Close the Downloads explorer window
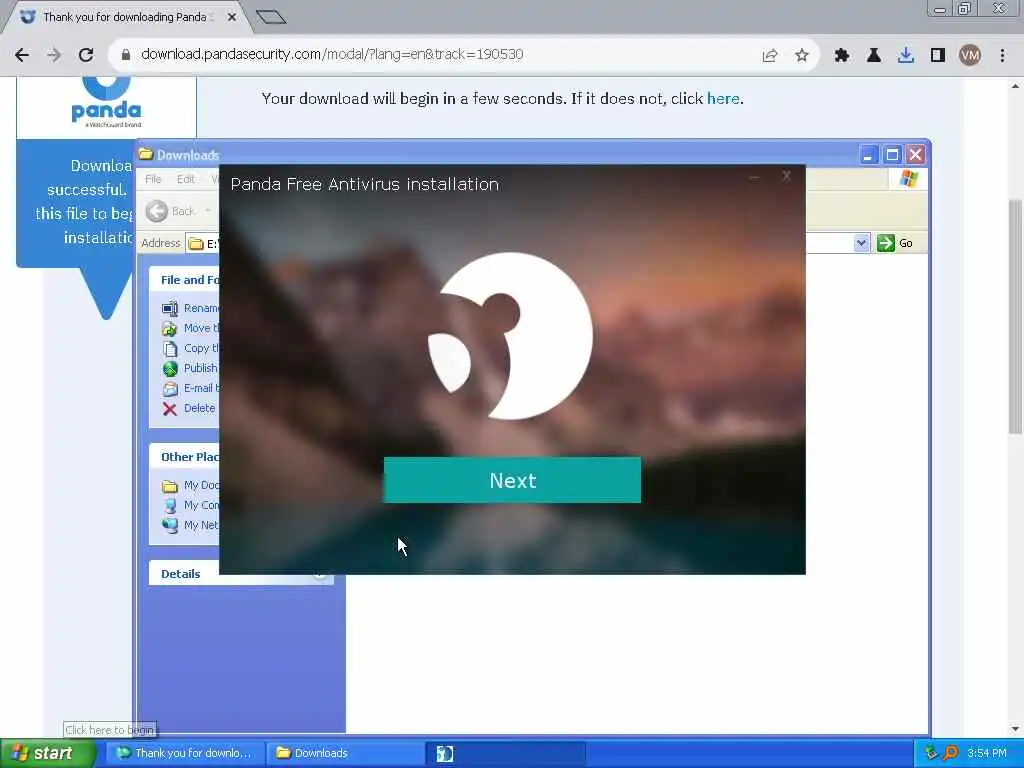 tap(916, 155)
